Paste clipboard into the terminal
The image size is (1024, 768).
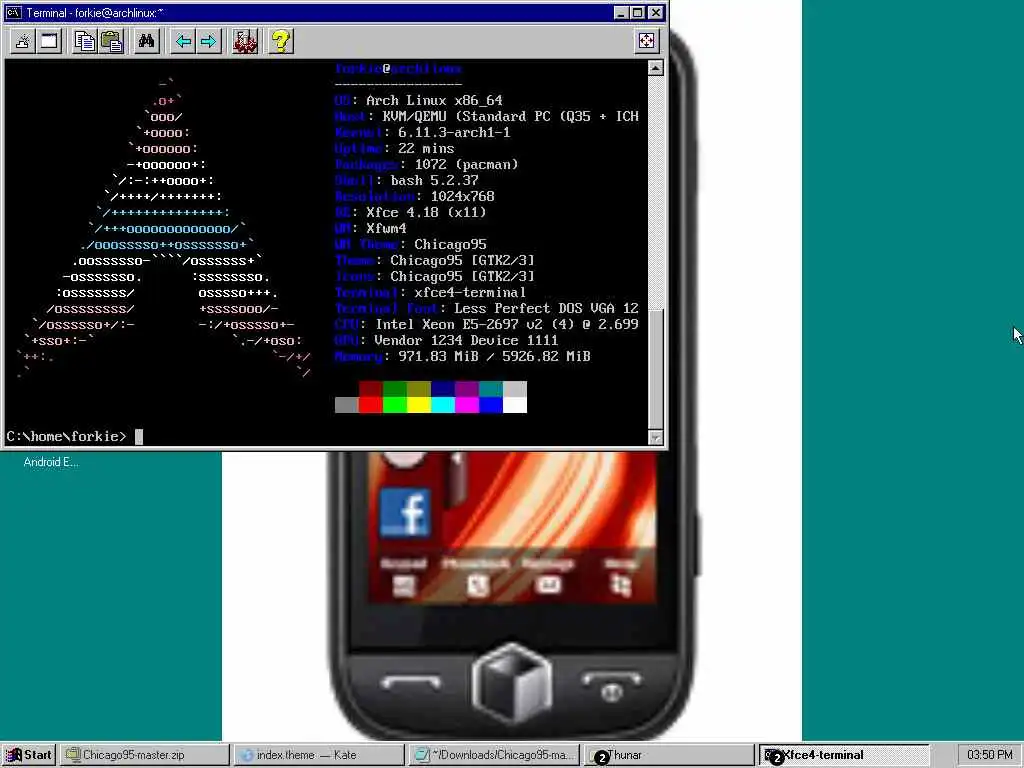tap(112, 41)
